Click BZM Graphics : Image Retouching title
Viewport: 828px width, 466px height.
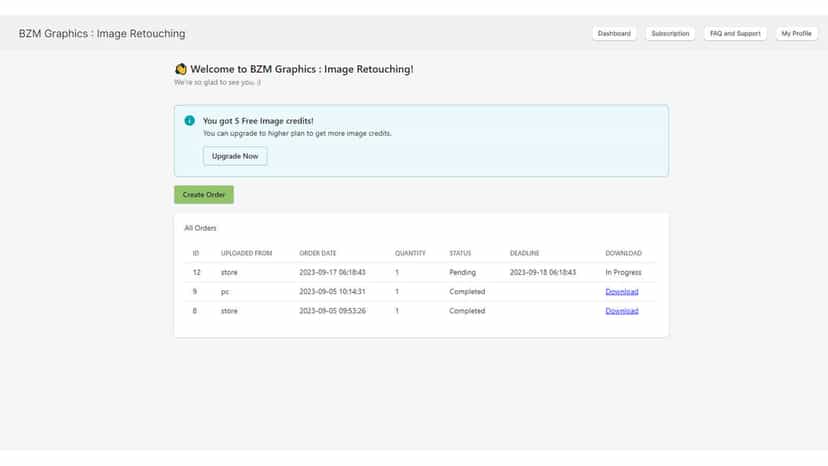tap(102, 33)
